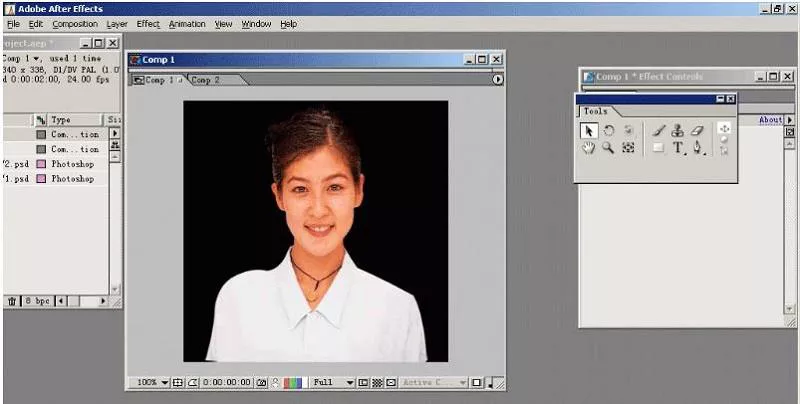Open Comp viewer flyout menu arrow
Screen dimensions: 800x404
497,79
